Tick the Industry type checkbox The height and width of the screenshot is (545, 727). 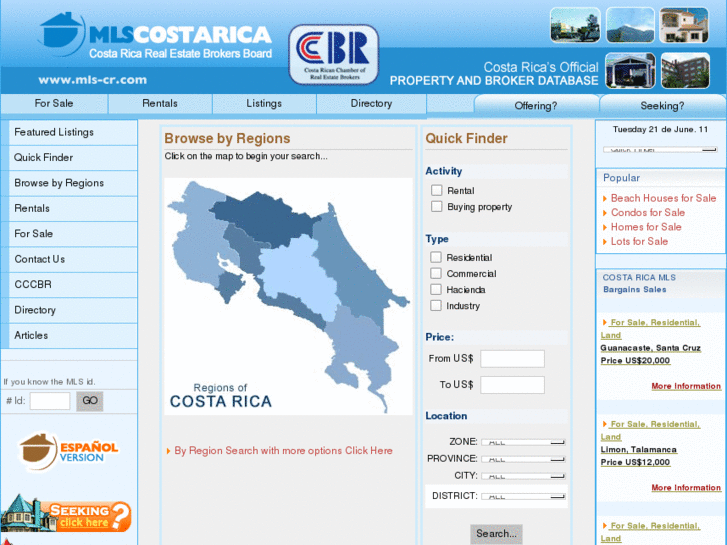point(435,306)
